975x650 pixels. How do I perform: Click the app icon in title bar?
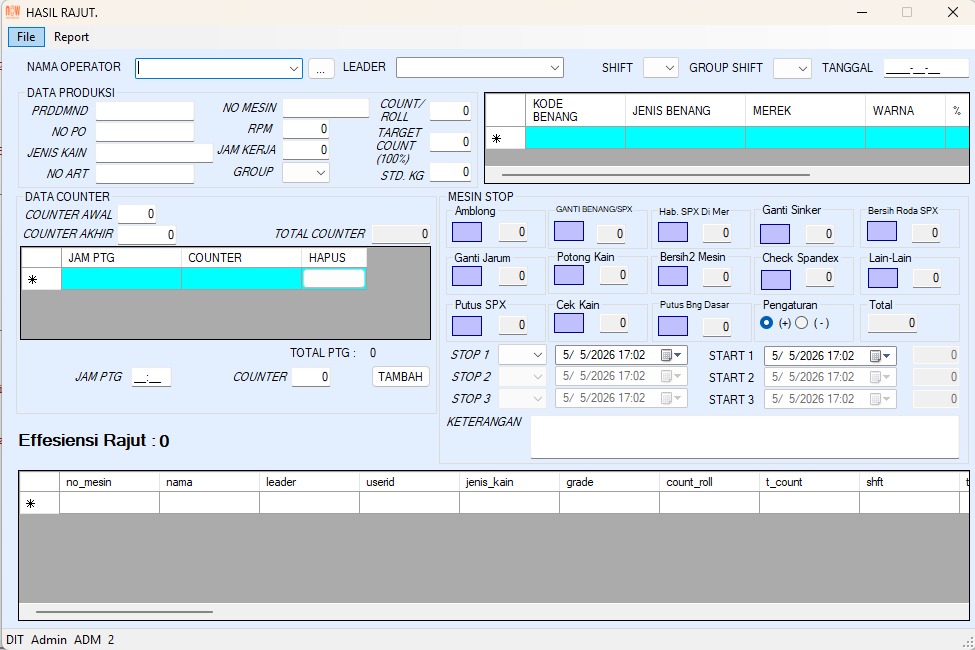(x=12, y=12)
